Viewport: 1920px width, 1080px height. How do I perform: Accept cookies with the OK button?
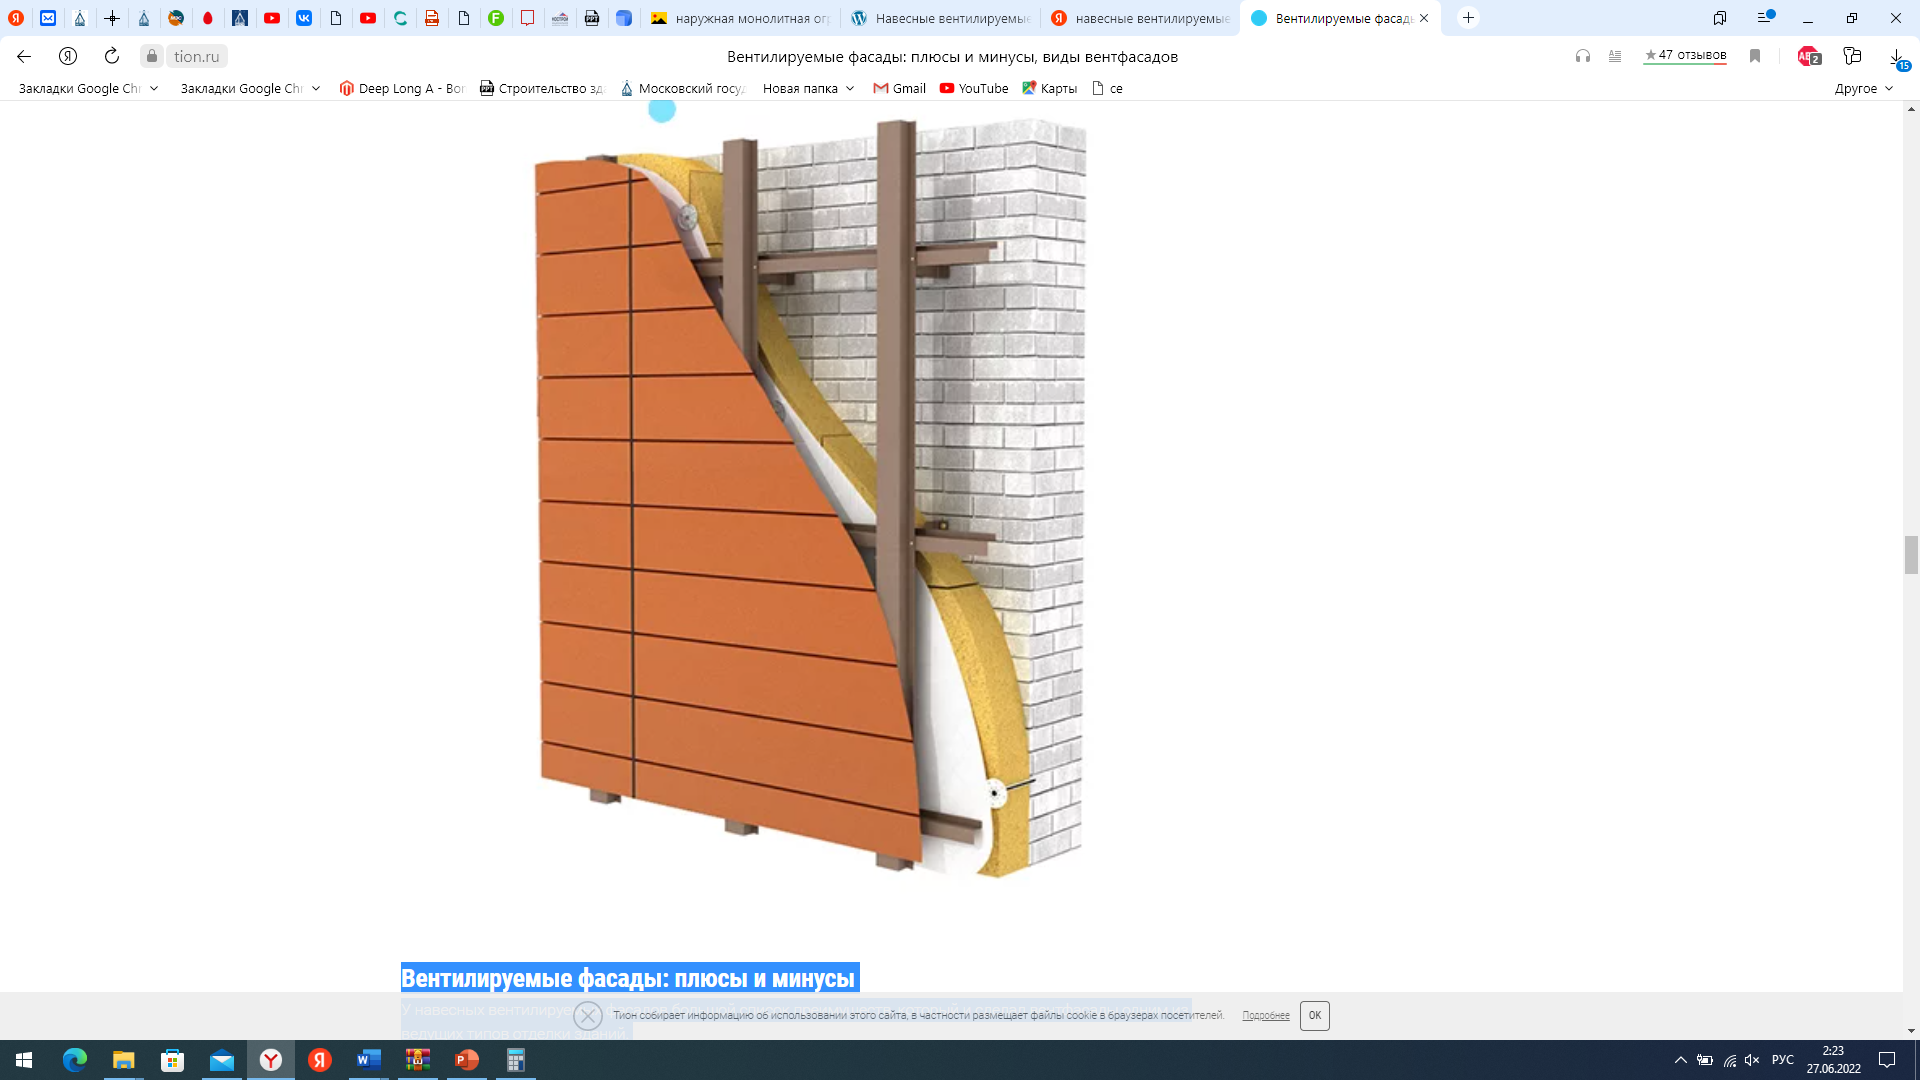point(1315,1015)
